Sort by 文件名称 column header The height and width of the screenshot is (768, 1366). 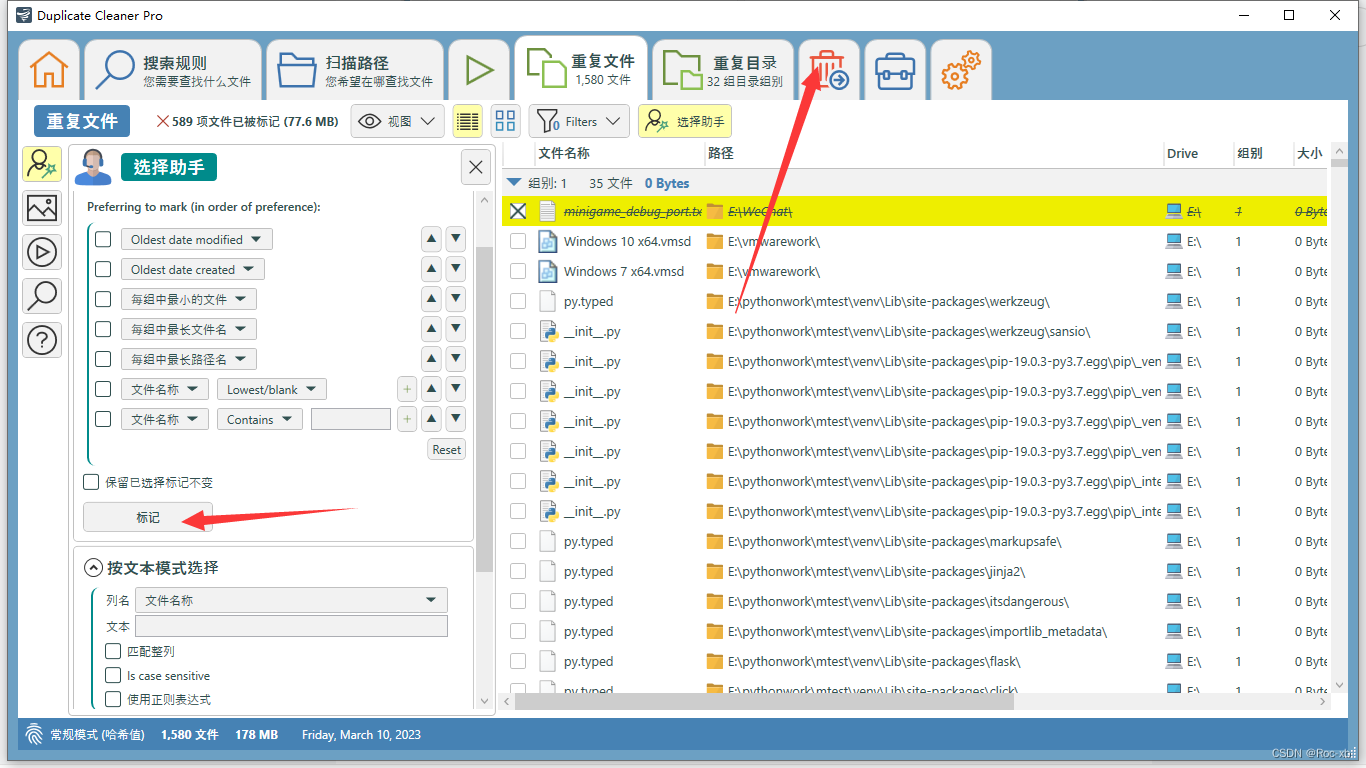[564, 153]
